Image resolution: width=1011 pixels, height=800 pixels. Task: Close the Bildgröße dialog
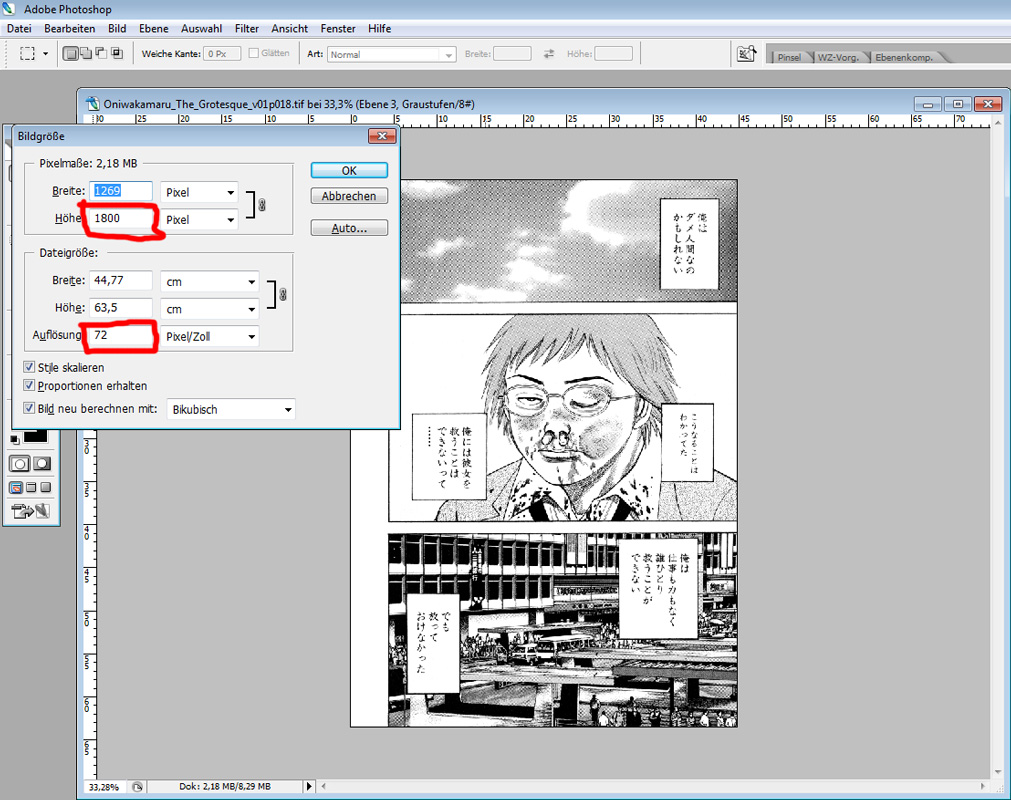[x=382, y=136]
